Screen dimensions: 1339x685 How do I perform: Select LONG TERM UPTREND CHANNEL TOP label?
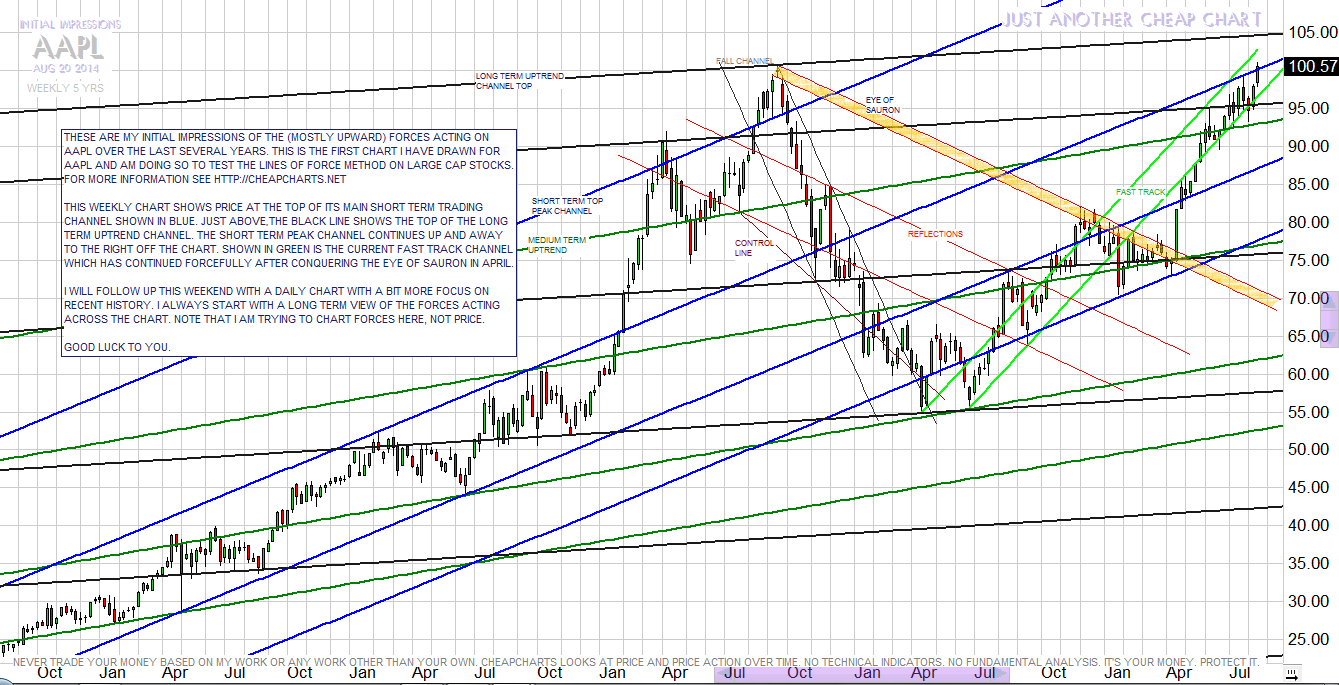(x=517, y=82)
